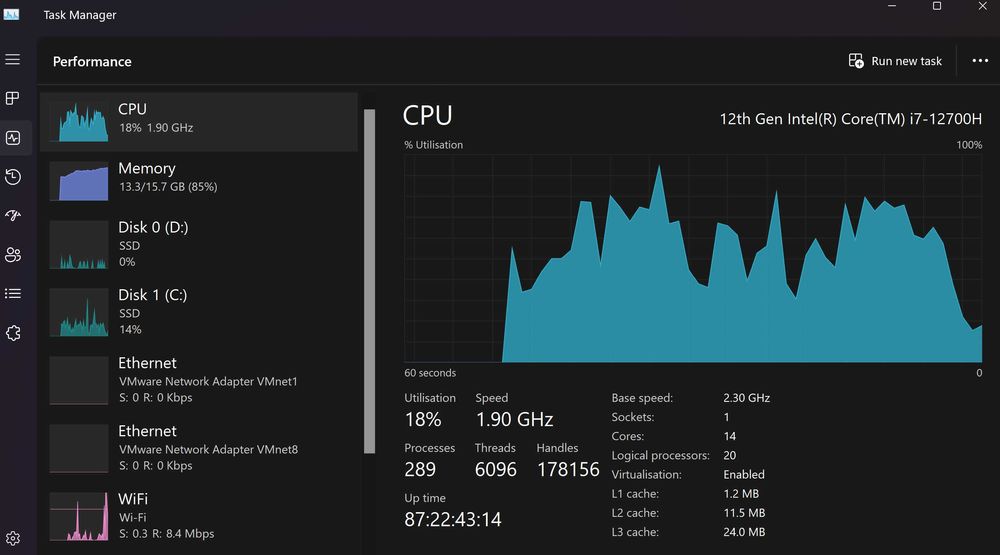Click the Base speed 2.30 GHz value
Viewport: 1000px width, 555px height.
(746, 398)
